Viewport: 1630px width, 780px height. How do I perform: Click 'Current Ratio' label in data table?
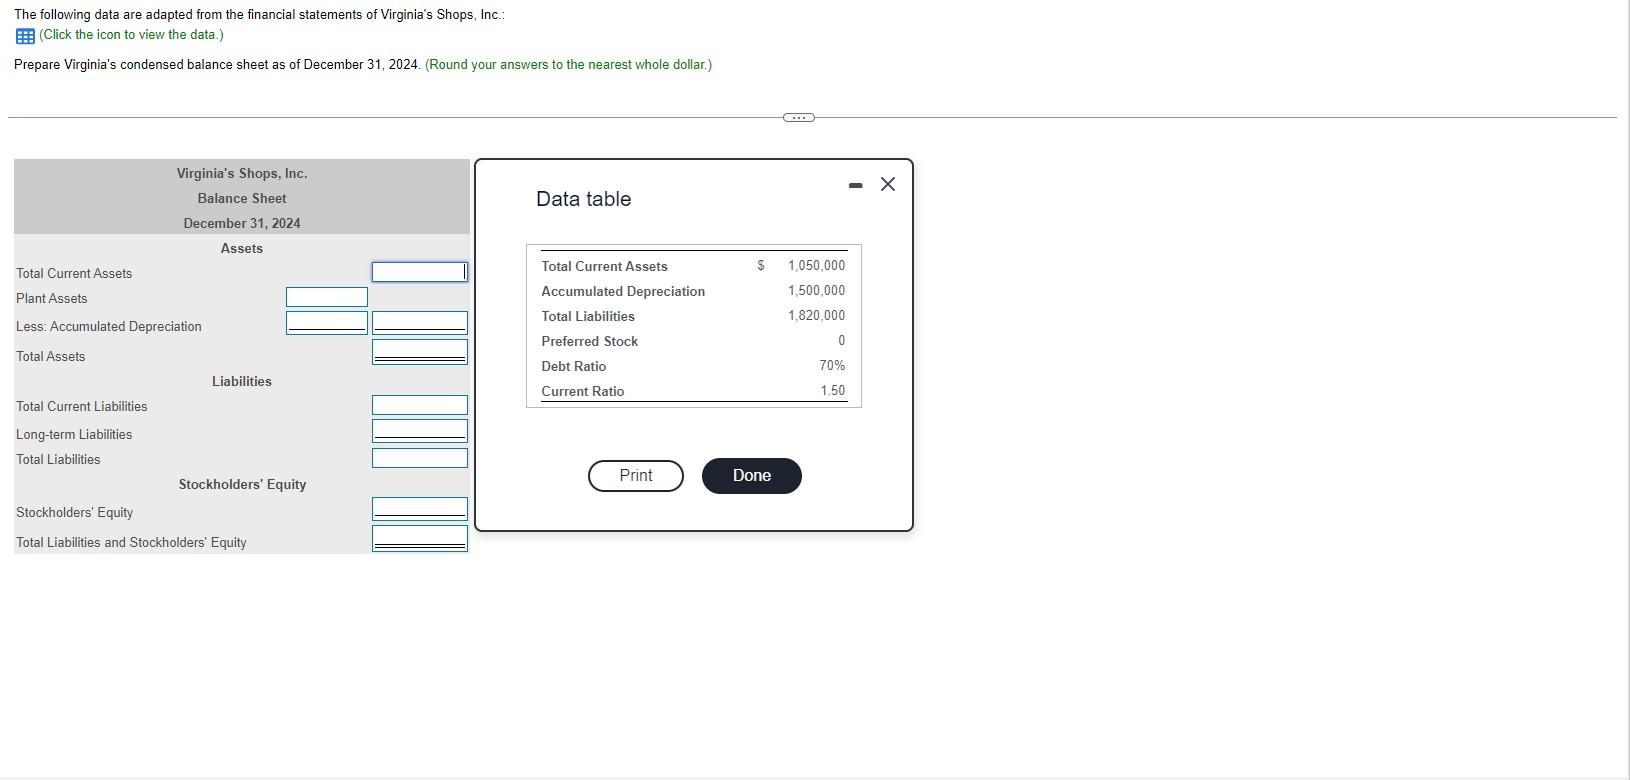coord(583,391)
